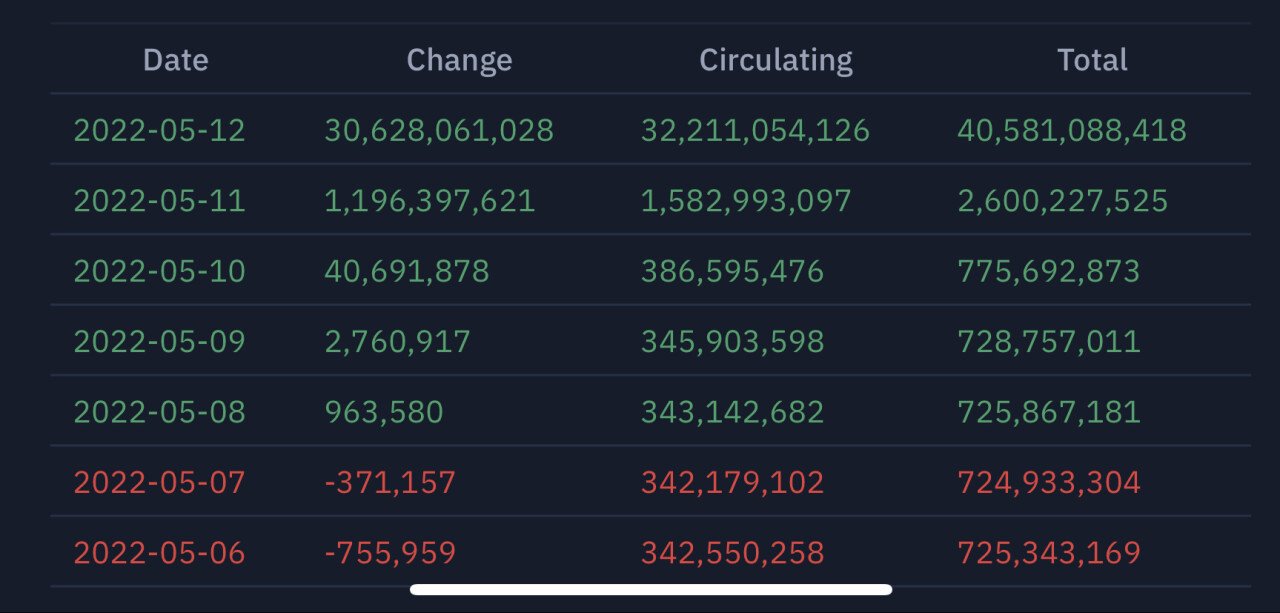Tap the 2022-05-08 date entry
Viewport: 1280px width, 613px height.
[x=160, y=412]
